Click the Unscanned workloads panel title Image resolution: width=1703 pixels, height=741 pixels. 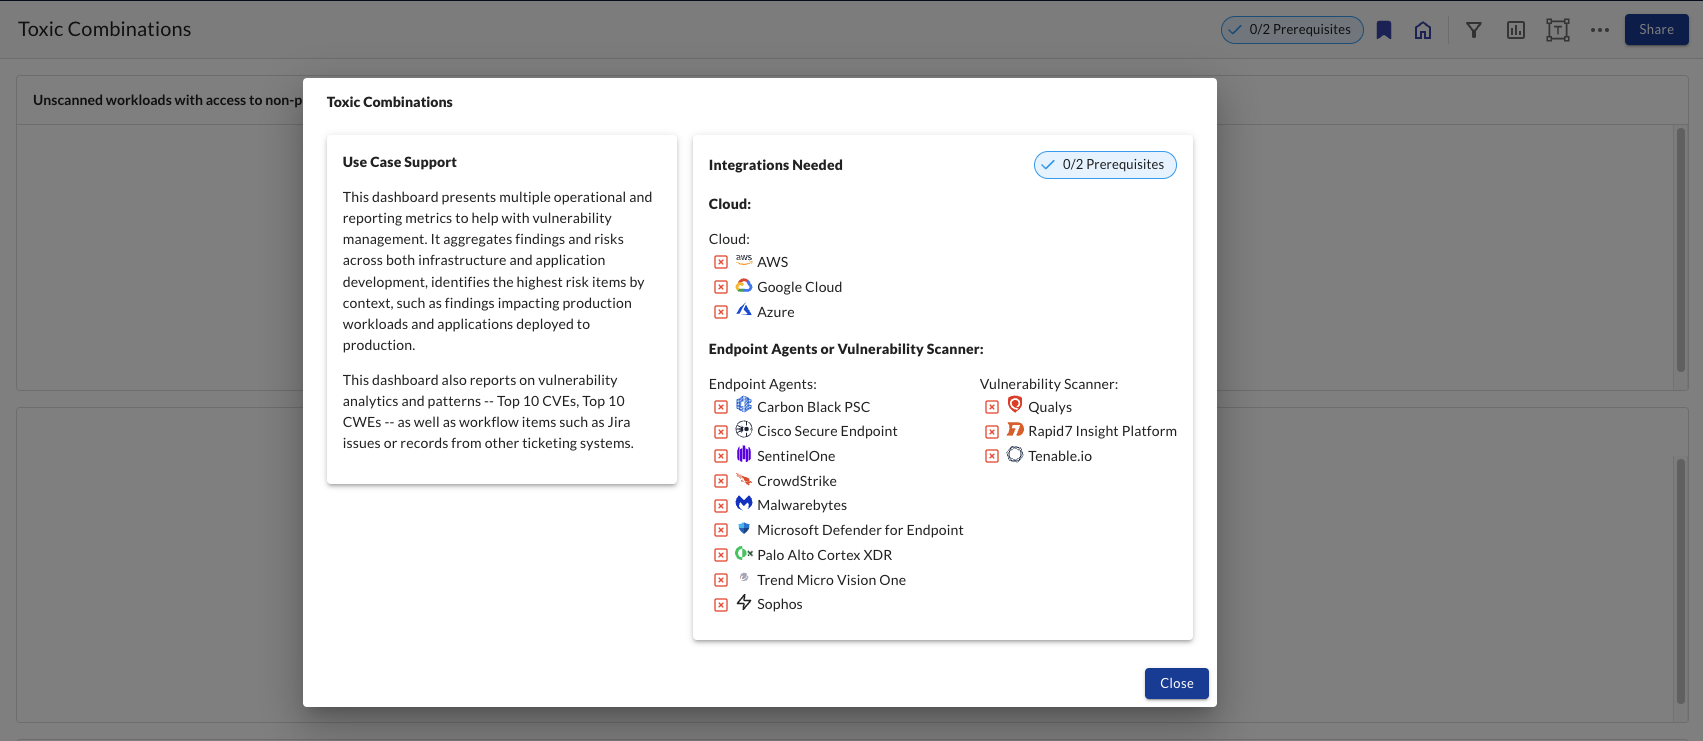pos(168,100)
